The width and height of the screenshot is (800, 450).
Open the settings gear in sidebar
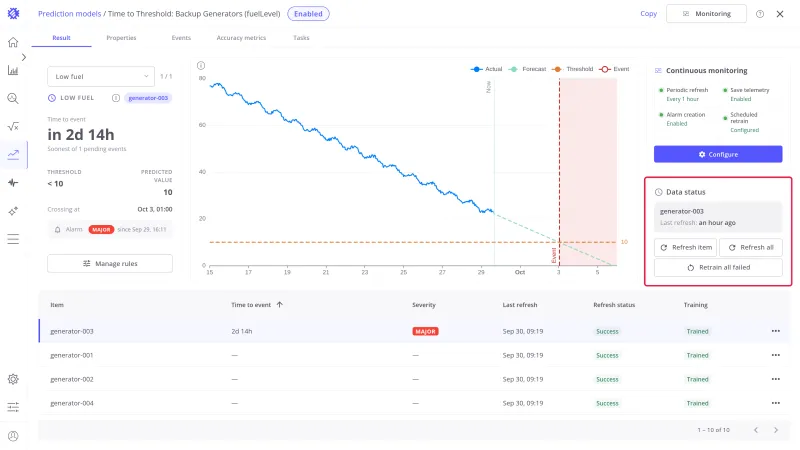(x=13, y=379)
